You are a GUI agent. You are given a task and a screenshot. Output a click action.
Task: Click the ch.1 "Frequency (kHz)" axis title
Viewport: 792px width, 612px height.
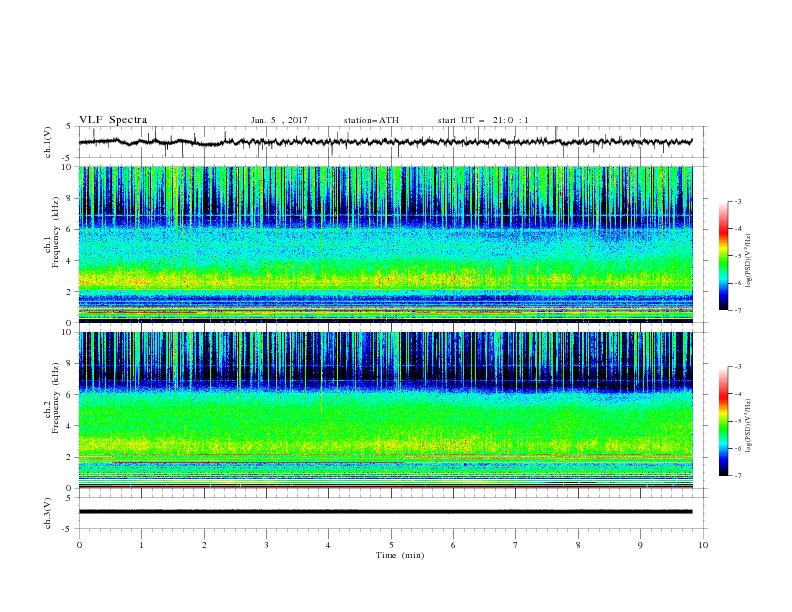[56, 232]
